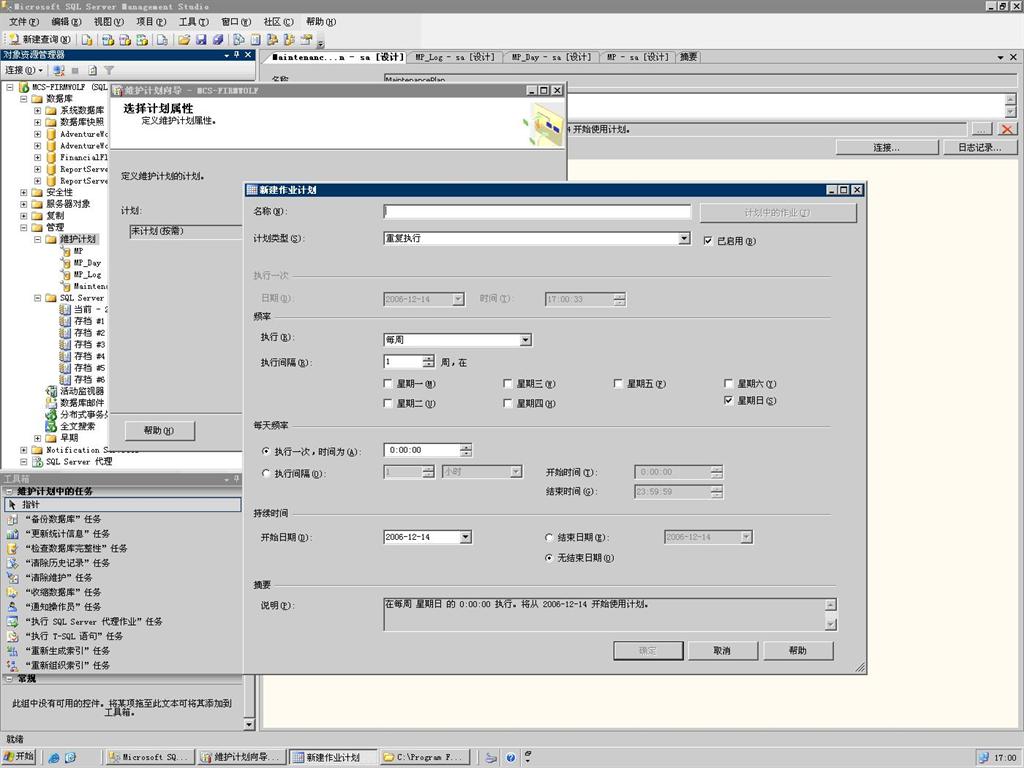
Task: Select 执行间隔 radio button under 每天频率
Action: point(266,473)
